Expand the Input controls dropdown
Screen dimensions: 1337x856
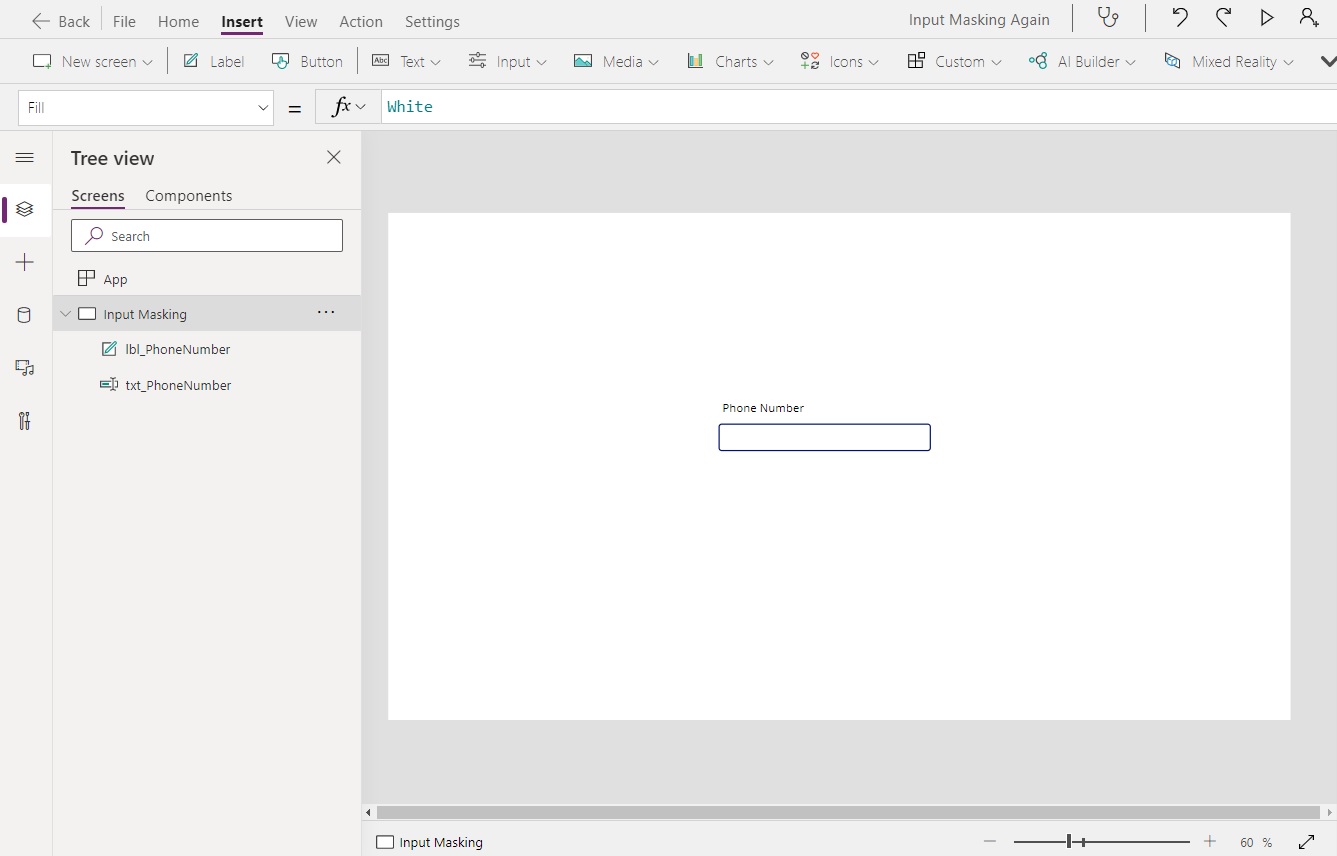(x=508, y=61)
